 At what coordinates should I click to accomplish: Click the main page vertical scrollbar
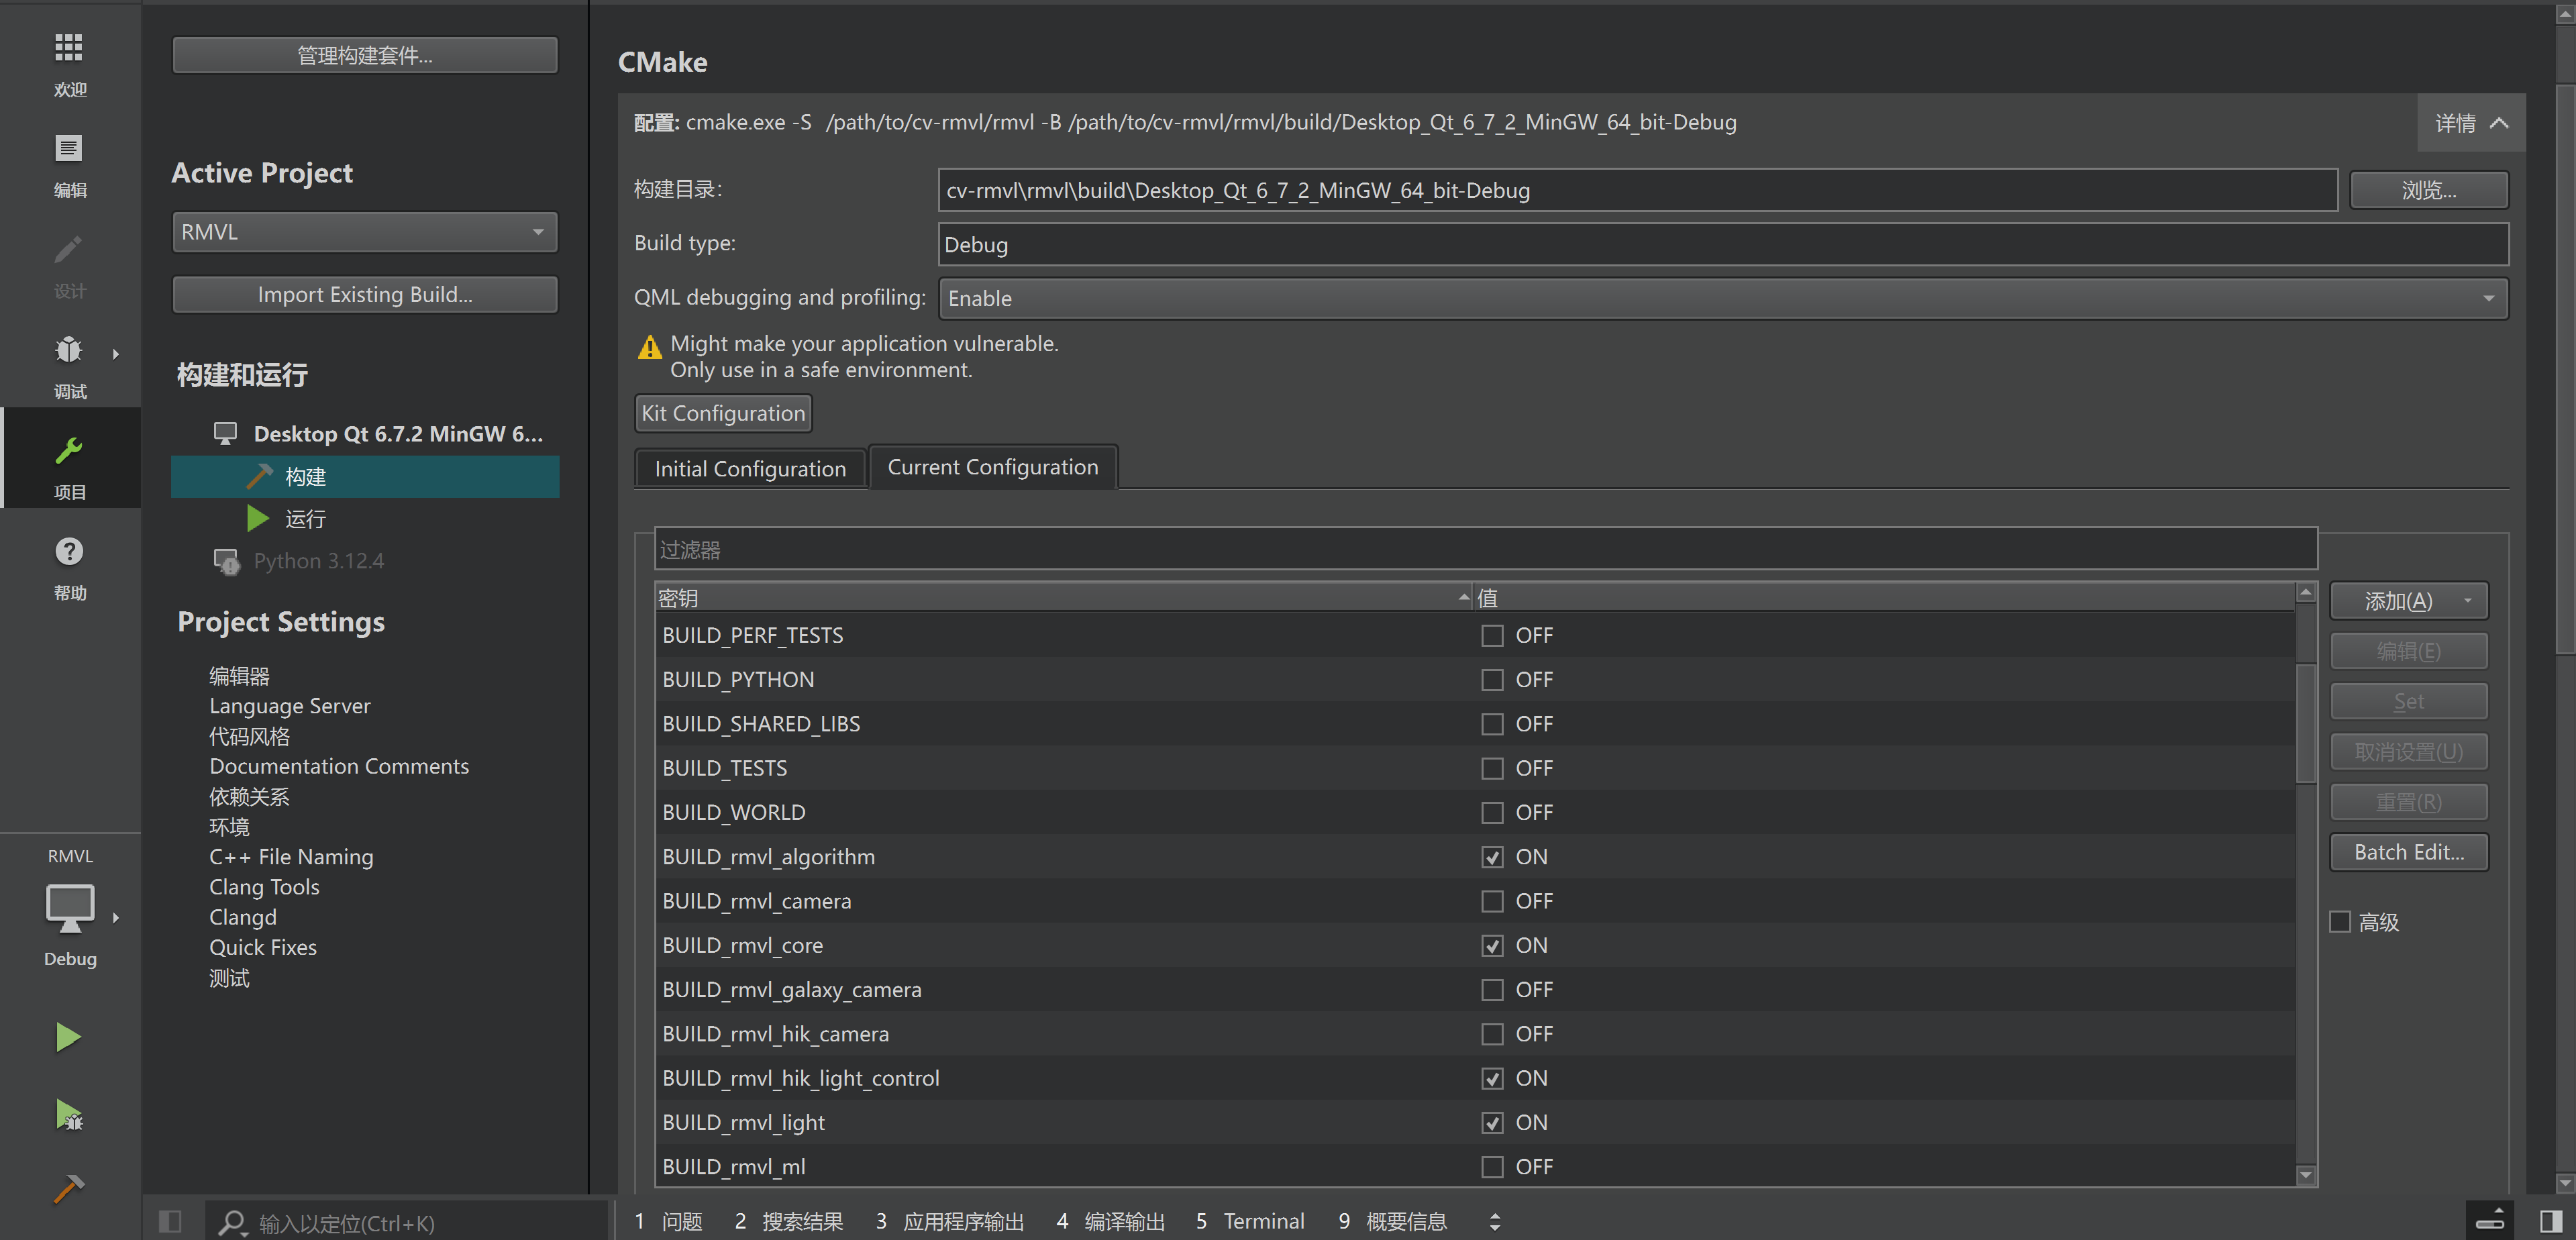coord(2565,370)
